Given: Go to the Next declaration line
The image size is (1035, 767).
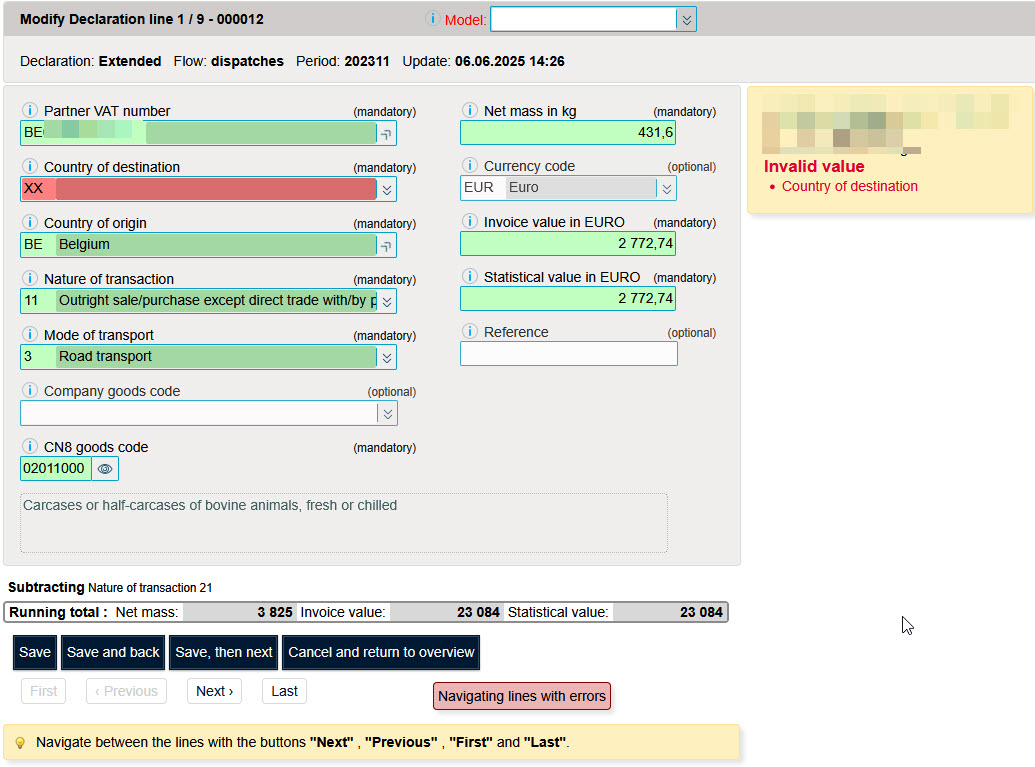Looking at the screenshot, I should pos(214,691).
